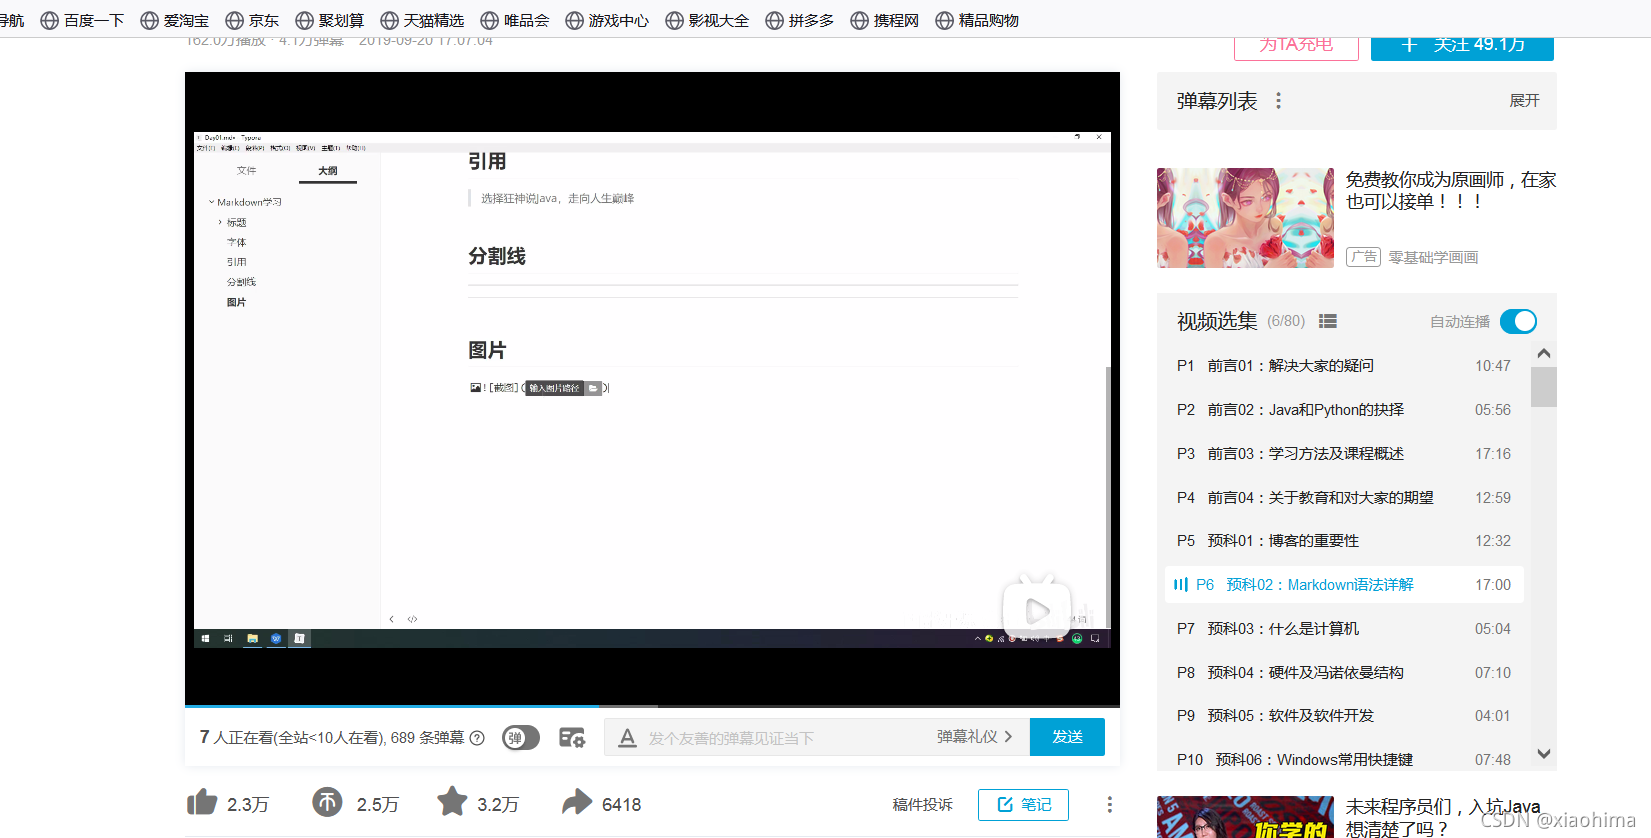Play P2 前言02：Java和Python的抉择
The height and width of the screenshot is (838, 1651).
pos(1344,410)
